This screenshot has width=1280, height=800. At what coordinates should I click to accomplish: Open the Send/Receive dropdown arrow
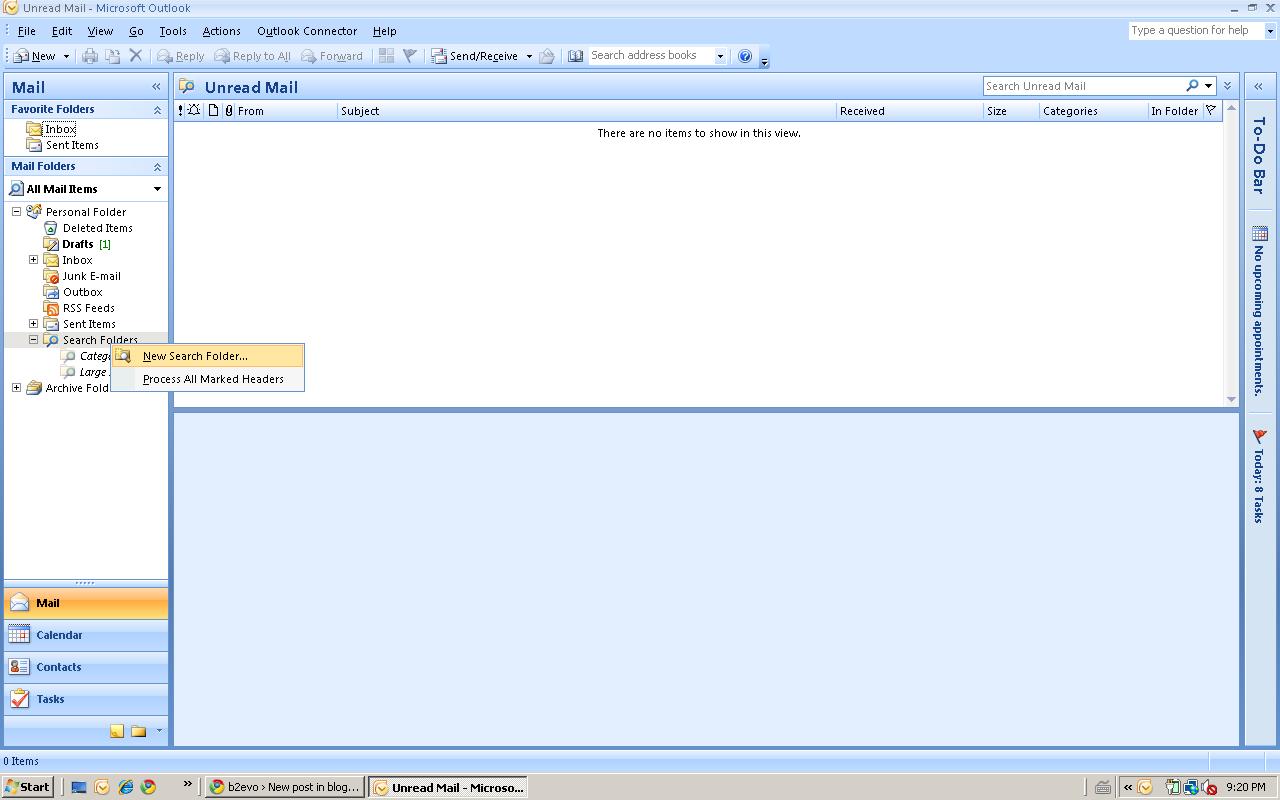(x=529, y=56)
